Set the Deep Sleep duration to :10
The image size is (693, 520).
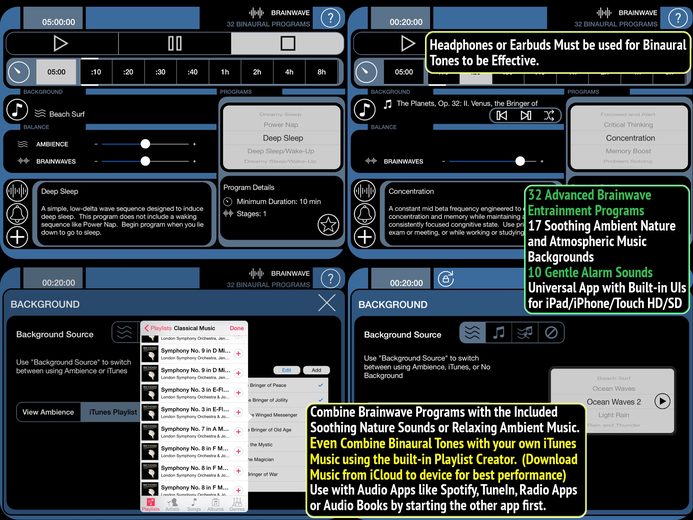tap(96, 72)
